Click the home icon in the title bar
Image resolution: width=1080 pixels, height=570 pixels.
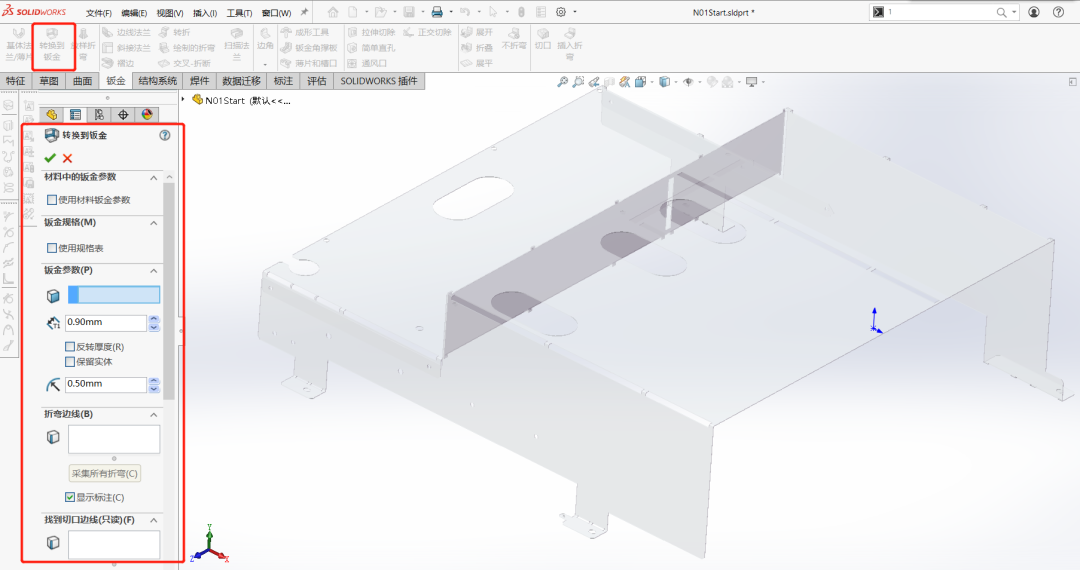point(333,12)
